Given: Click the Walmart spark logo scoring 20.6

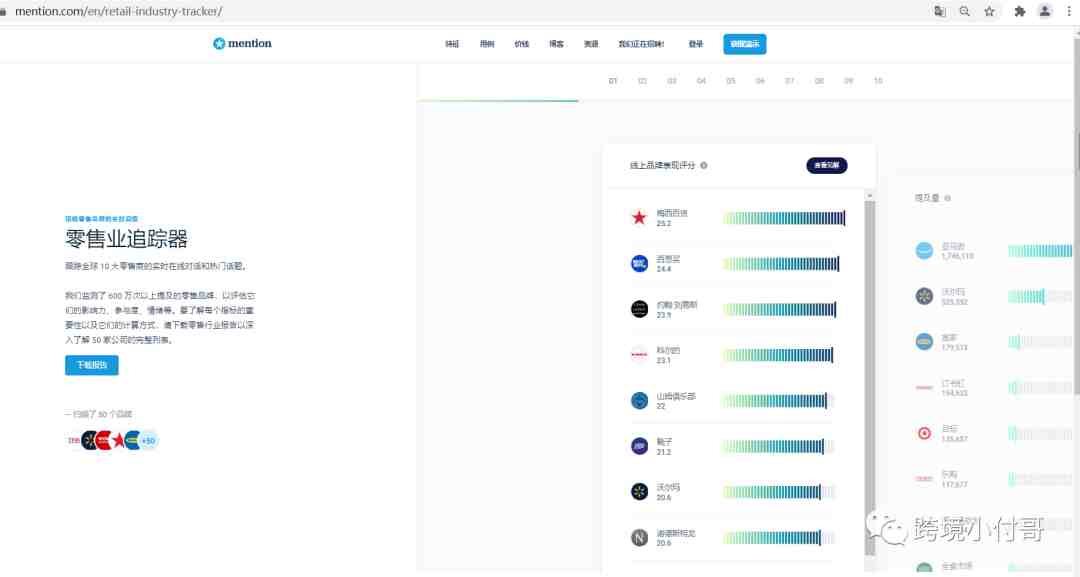Looking at the screenshot, I should pos(639,491).
